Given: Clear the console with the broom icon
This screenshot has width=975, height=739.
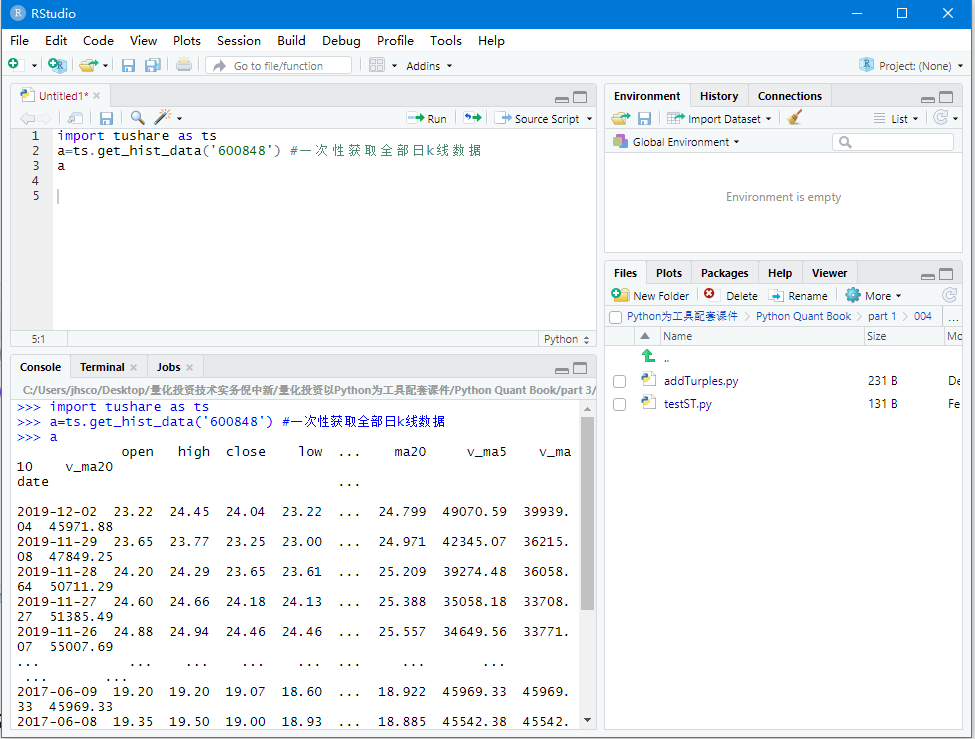Looking at the screenshot, I should 792,118.
